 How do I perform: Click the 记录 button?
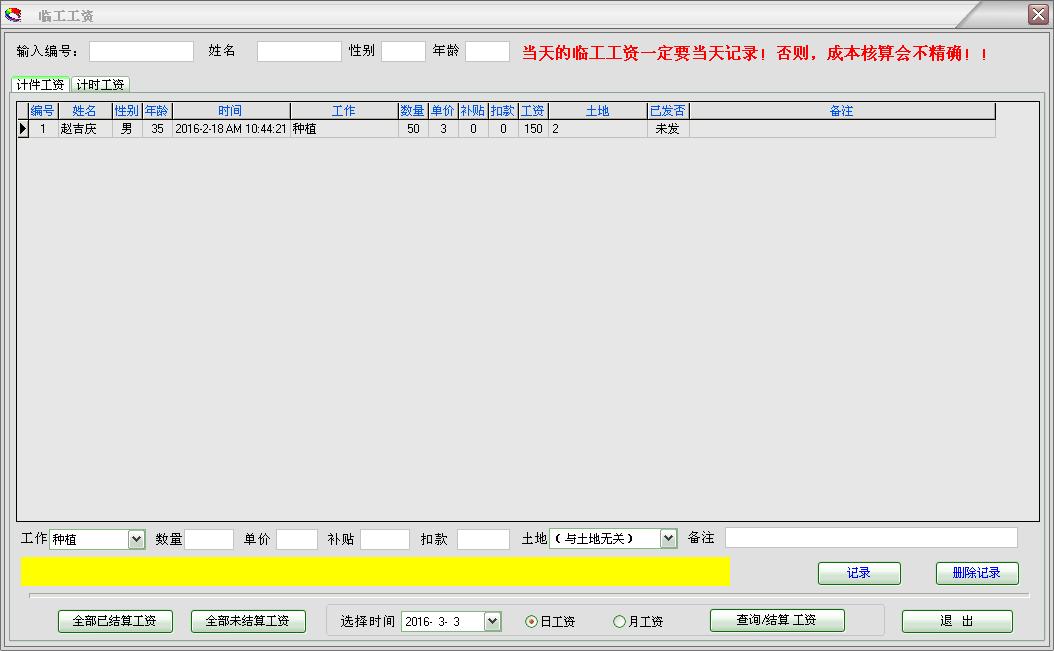860,573
